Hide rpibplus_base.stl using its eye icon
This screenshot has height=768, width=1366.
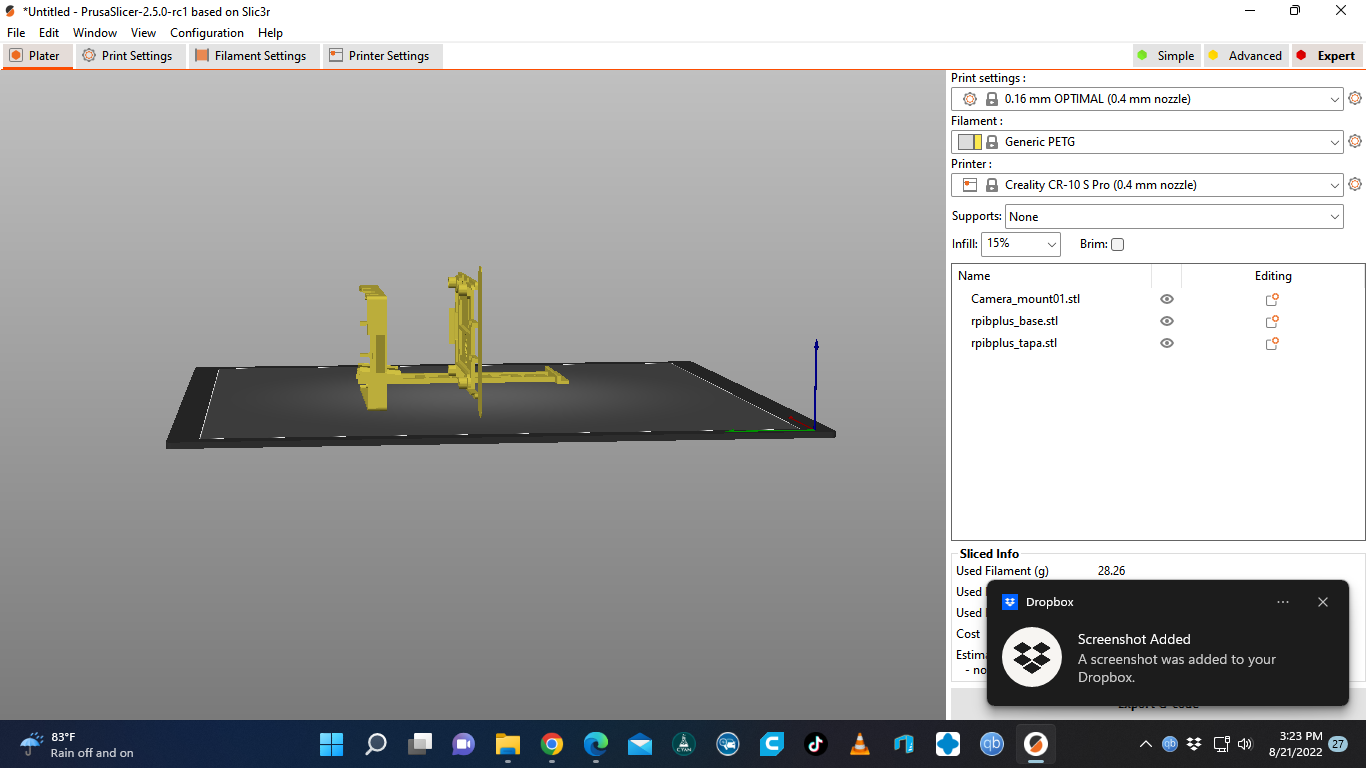coord(1166,321)
